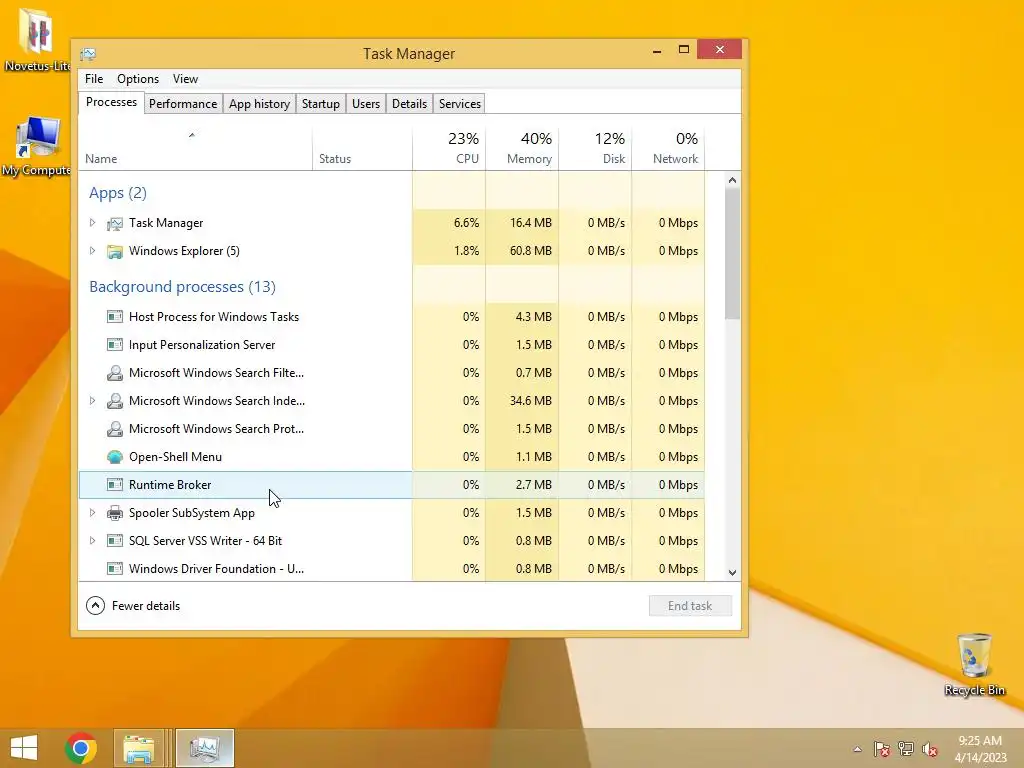Expand Microsoft Windows Search Indexer row
The height and width of the screenshot is (768, 1024).
coord(92,401)
